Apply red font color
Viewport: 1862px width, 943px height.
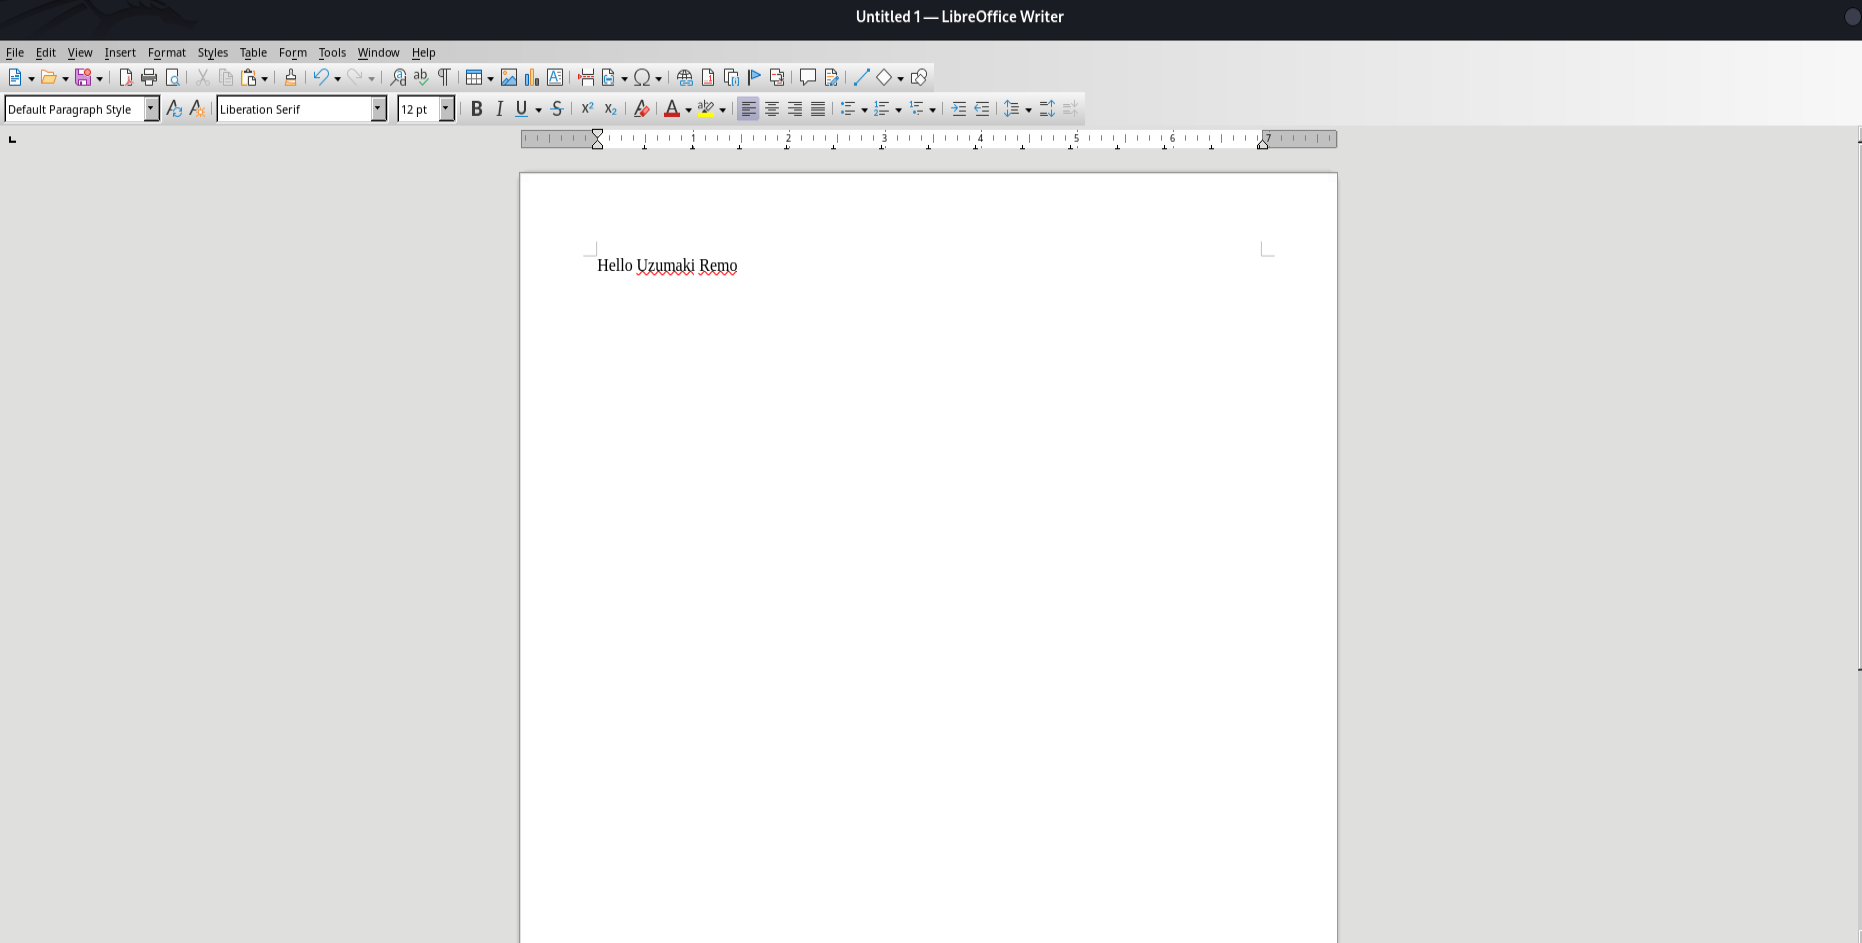click(672, 109)
